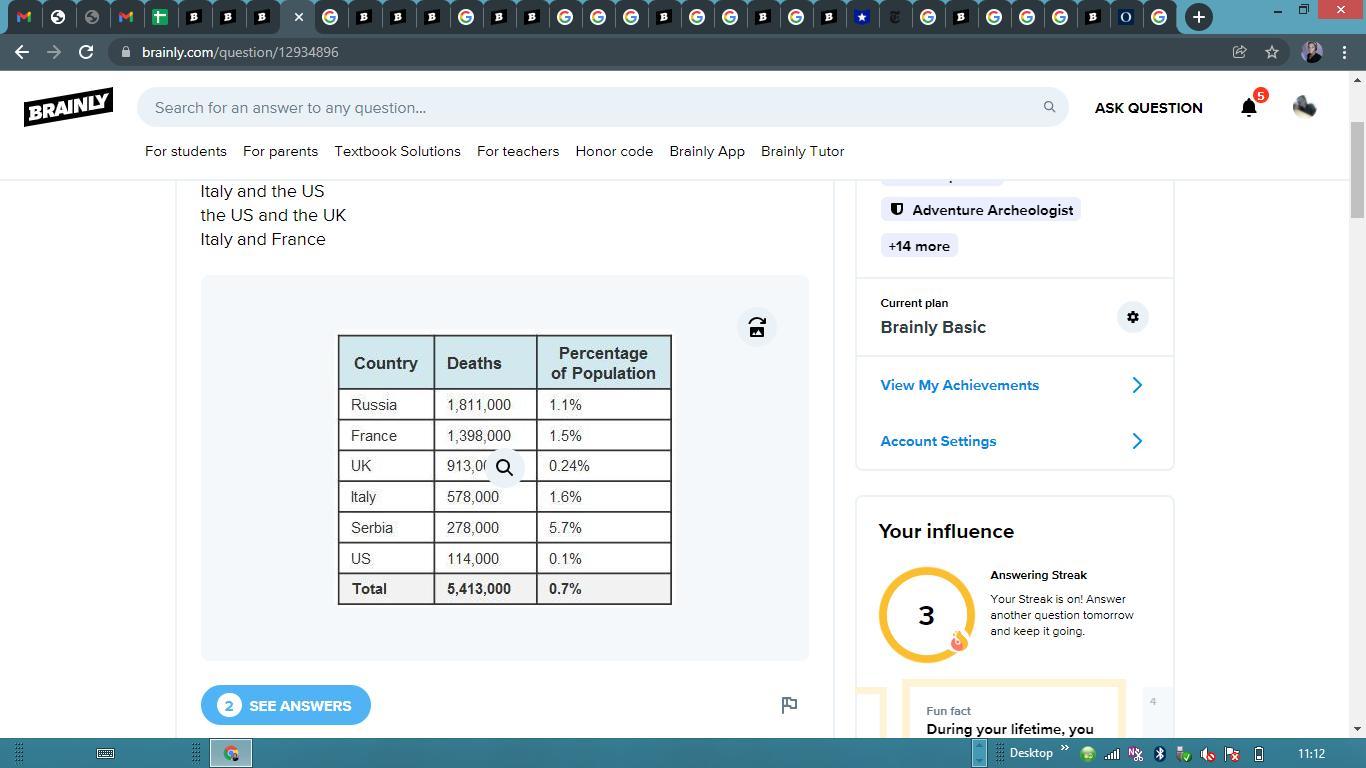The height and width of the screenshot is (768, 1366).
Task: Go to Brainly Tutor
Action: click(x=802, y=151)
